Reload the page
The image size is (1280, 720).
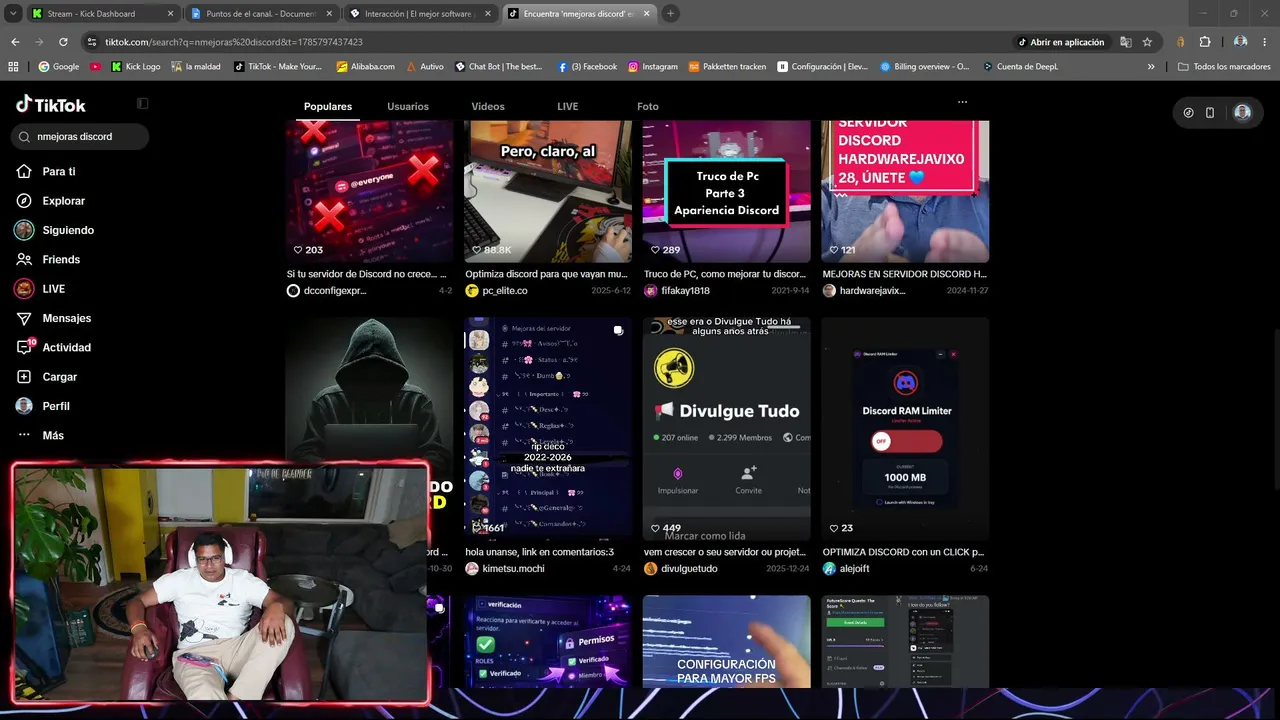point(63,42)
